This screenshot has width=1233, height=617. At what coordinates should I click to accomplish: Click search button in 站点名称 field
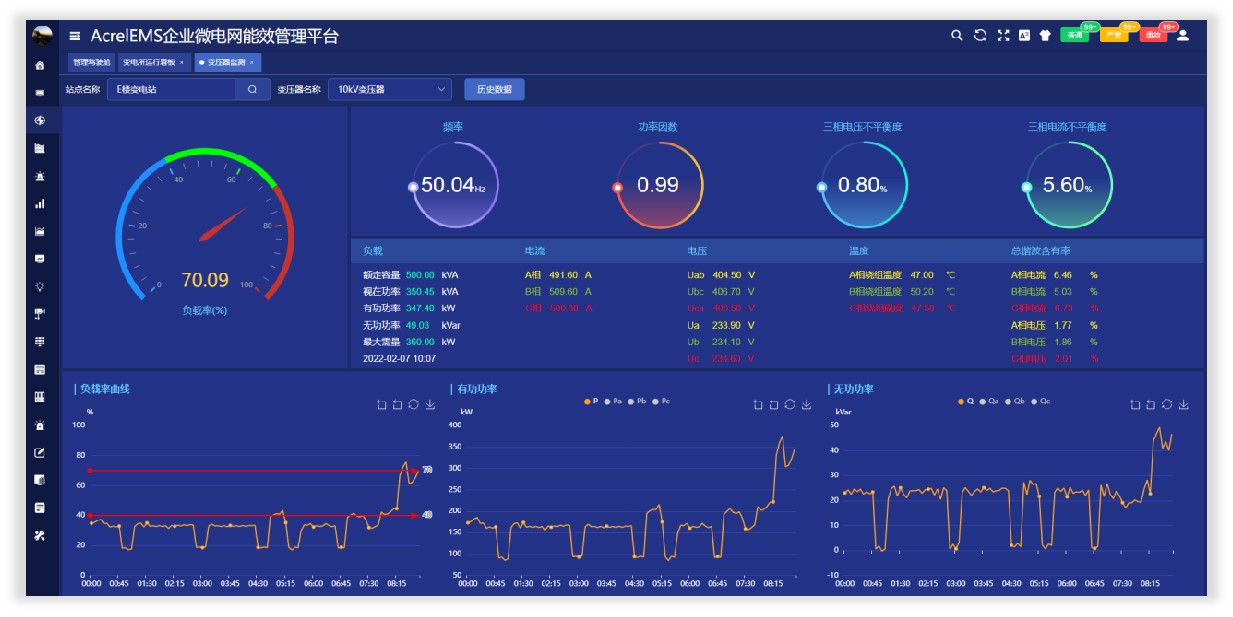252,89
